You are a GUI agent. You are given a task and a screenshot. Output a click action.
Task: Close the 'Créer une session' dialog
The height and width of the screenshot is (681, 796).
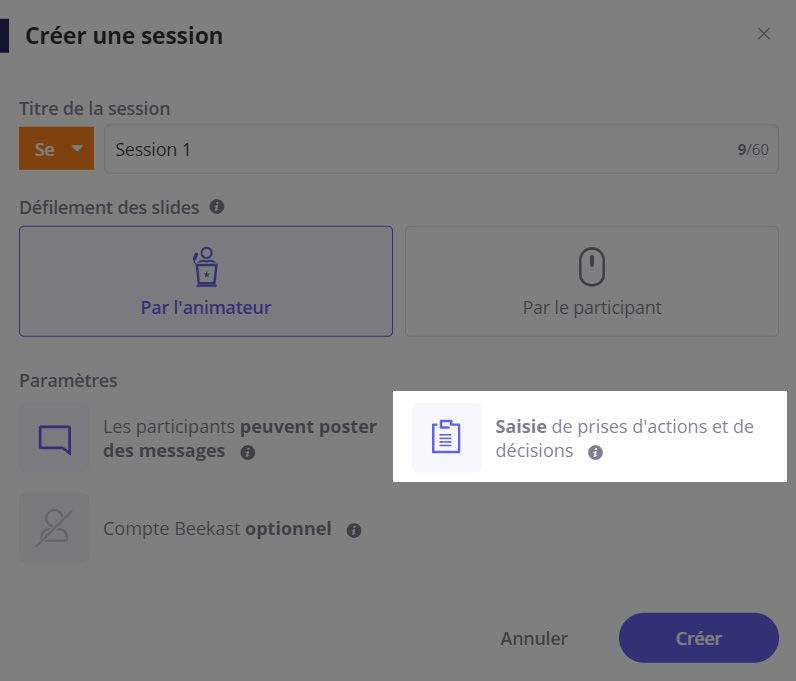(764, 34)
